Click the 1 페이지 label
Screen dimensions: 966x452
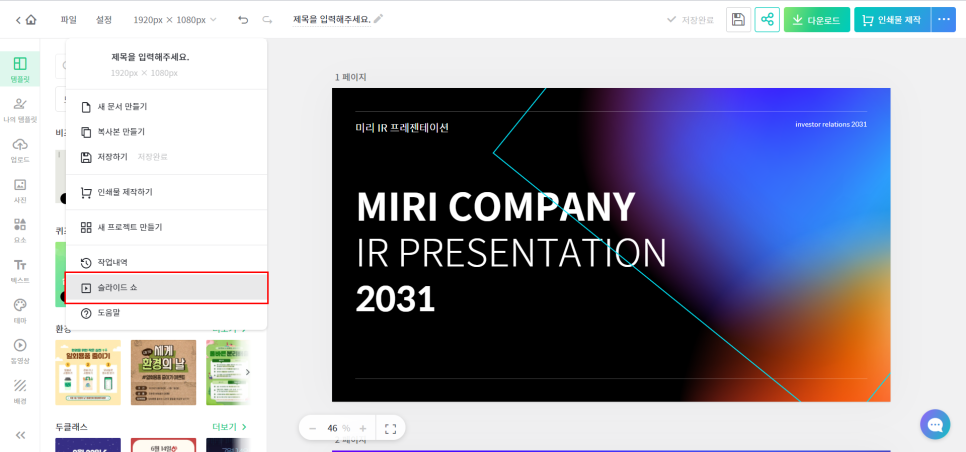click(x=350, y=77)
